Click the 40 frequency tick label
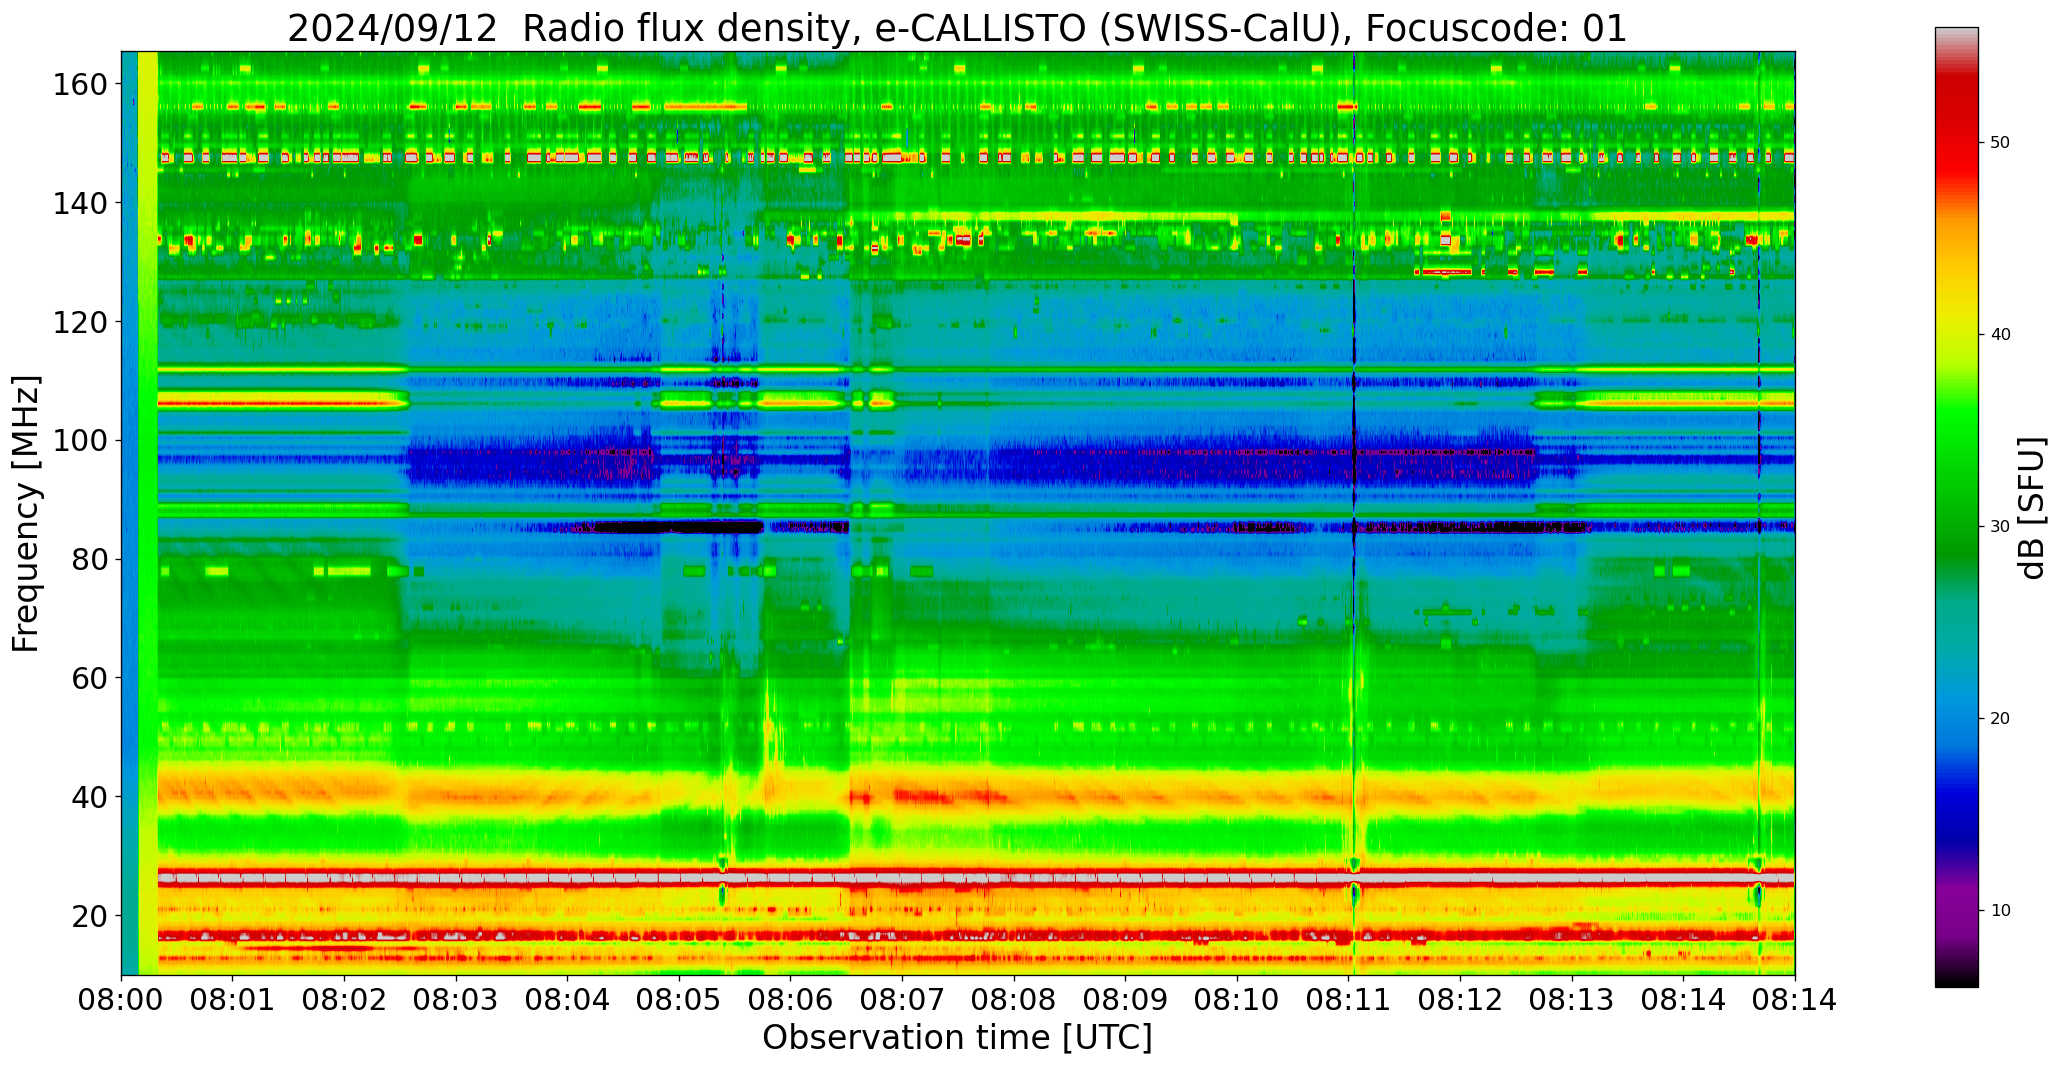Viewport: 2062px width, 1067px height. click(x=89, y=797)
